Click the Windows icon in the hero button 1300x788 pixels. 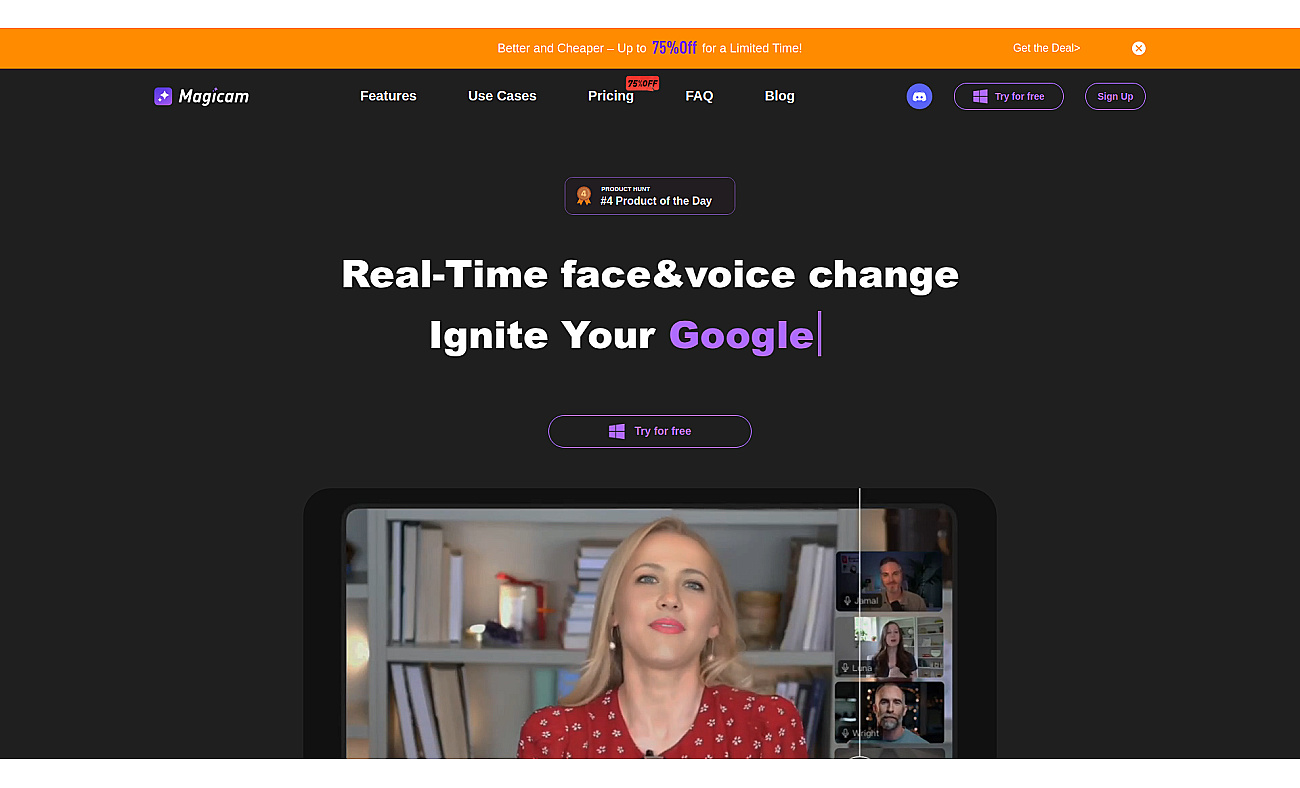617,431
